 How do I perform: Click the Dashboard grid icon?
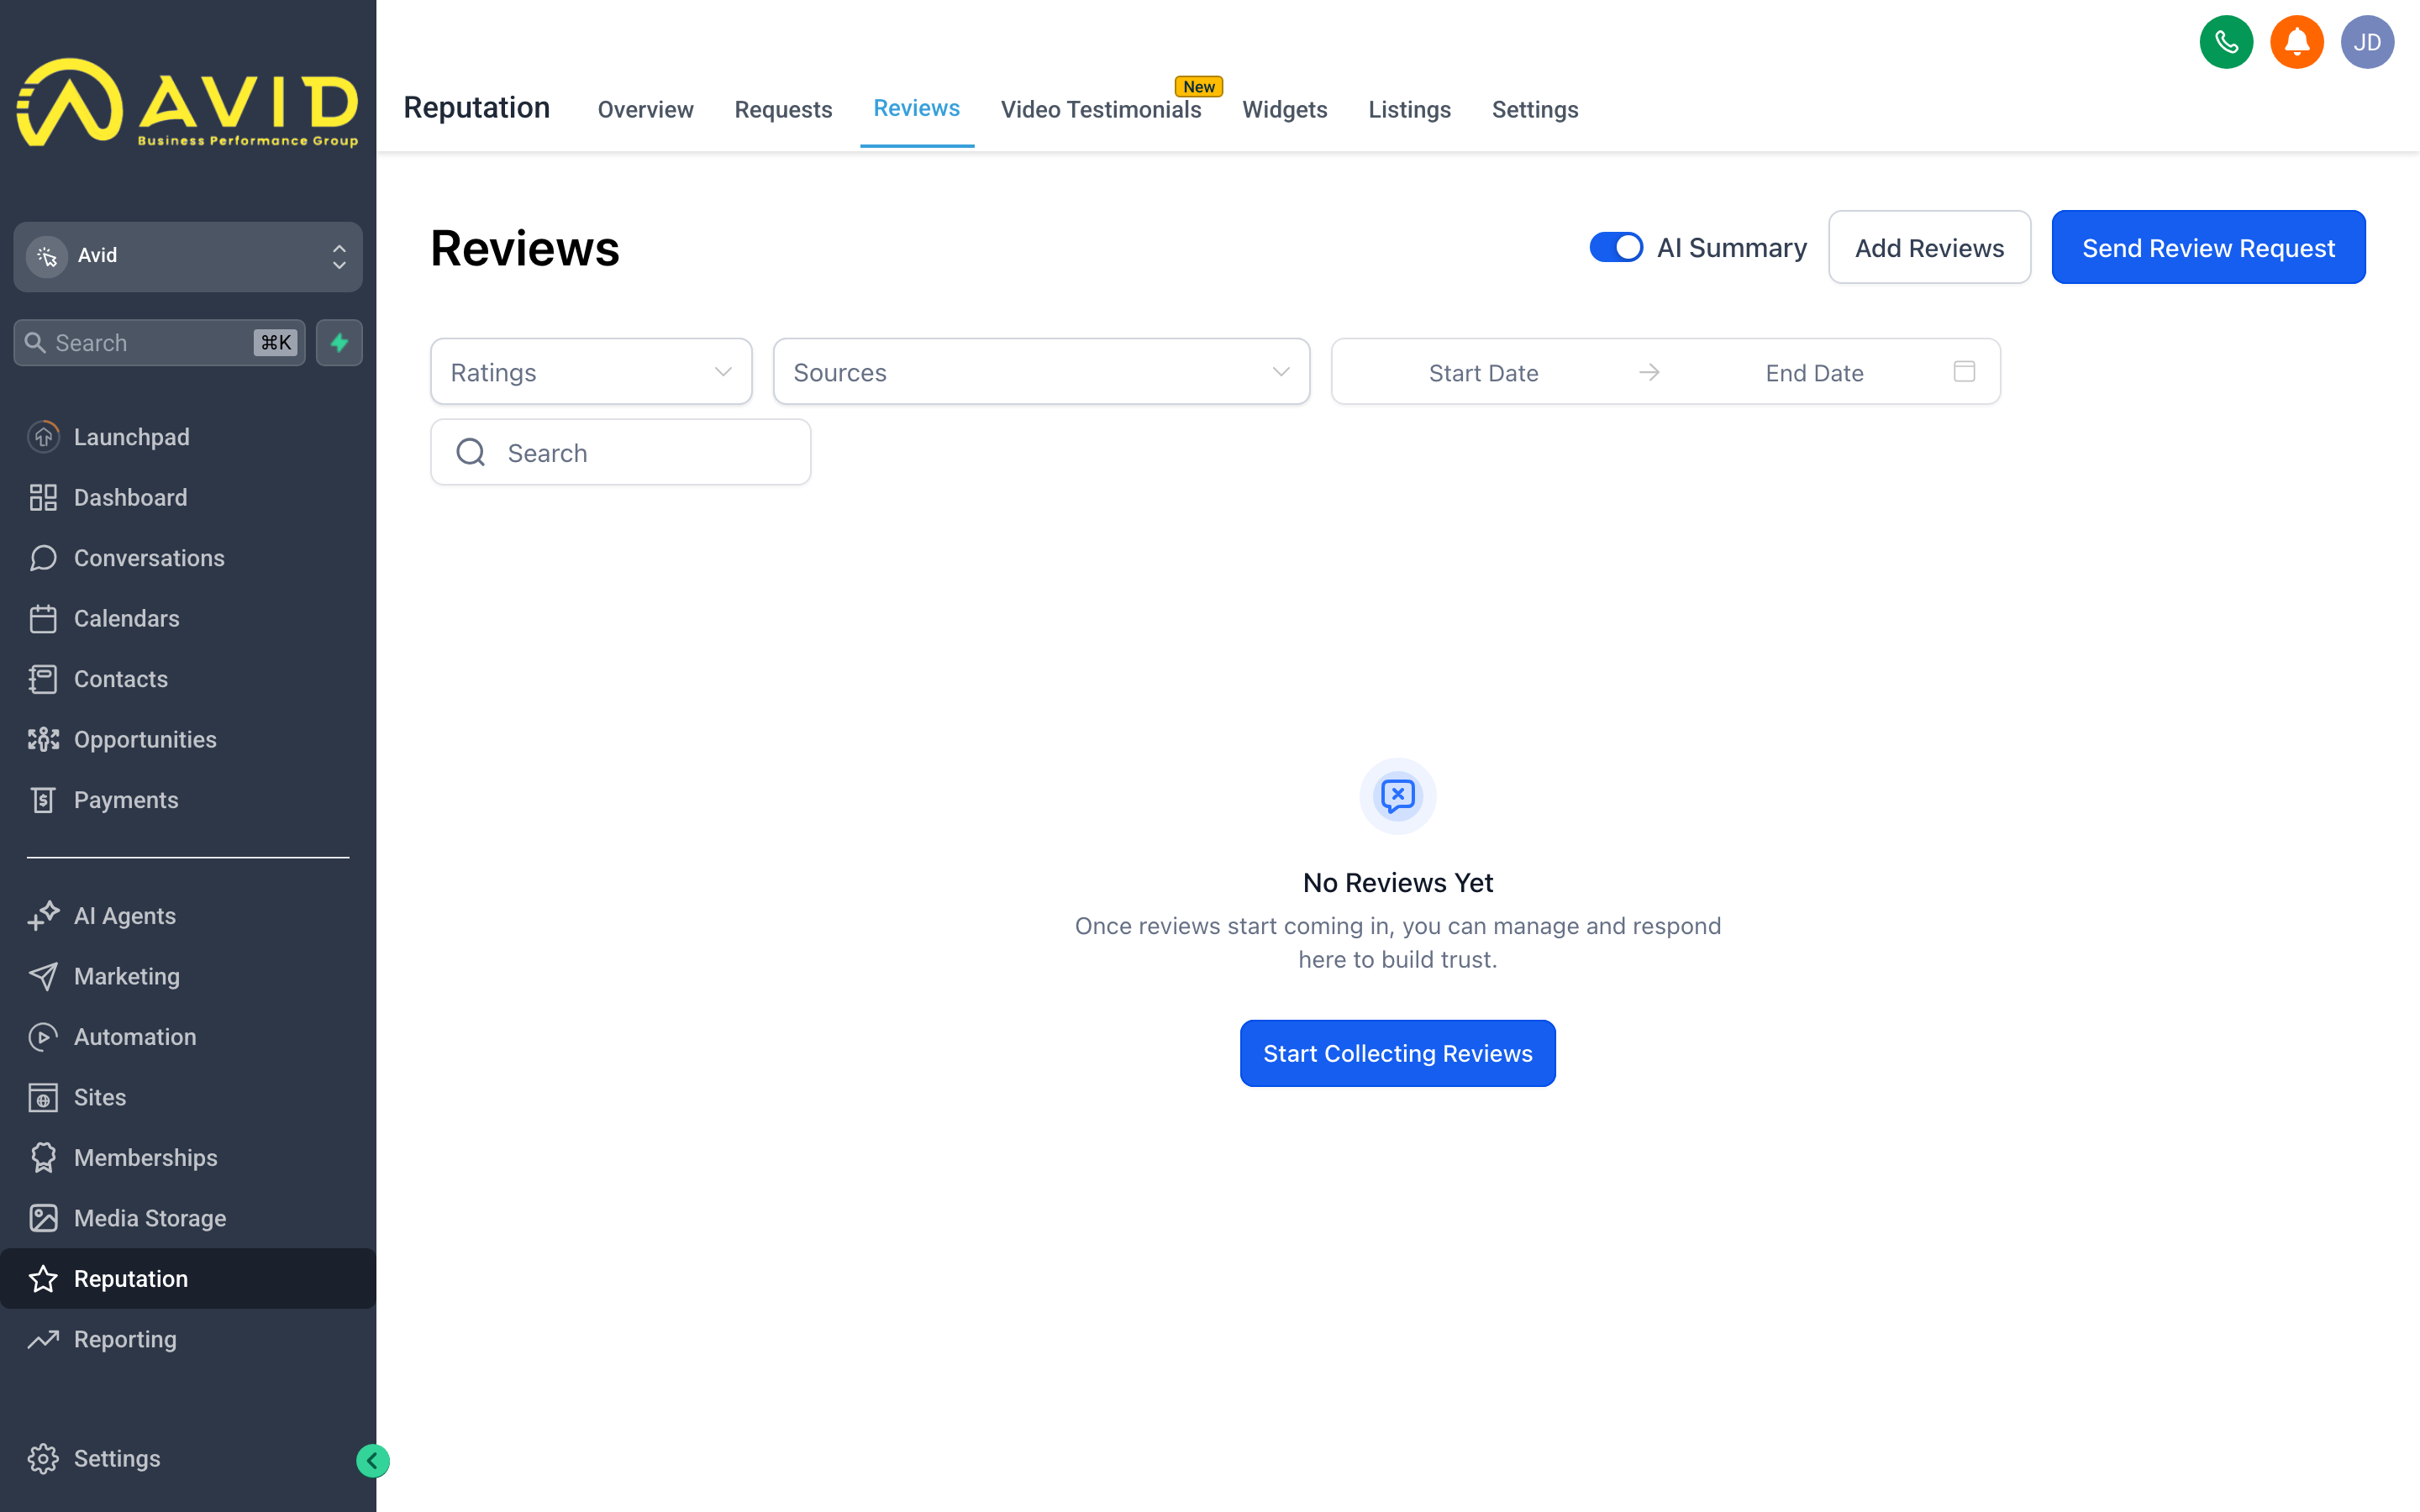click(x=43, y=497)
